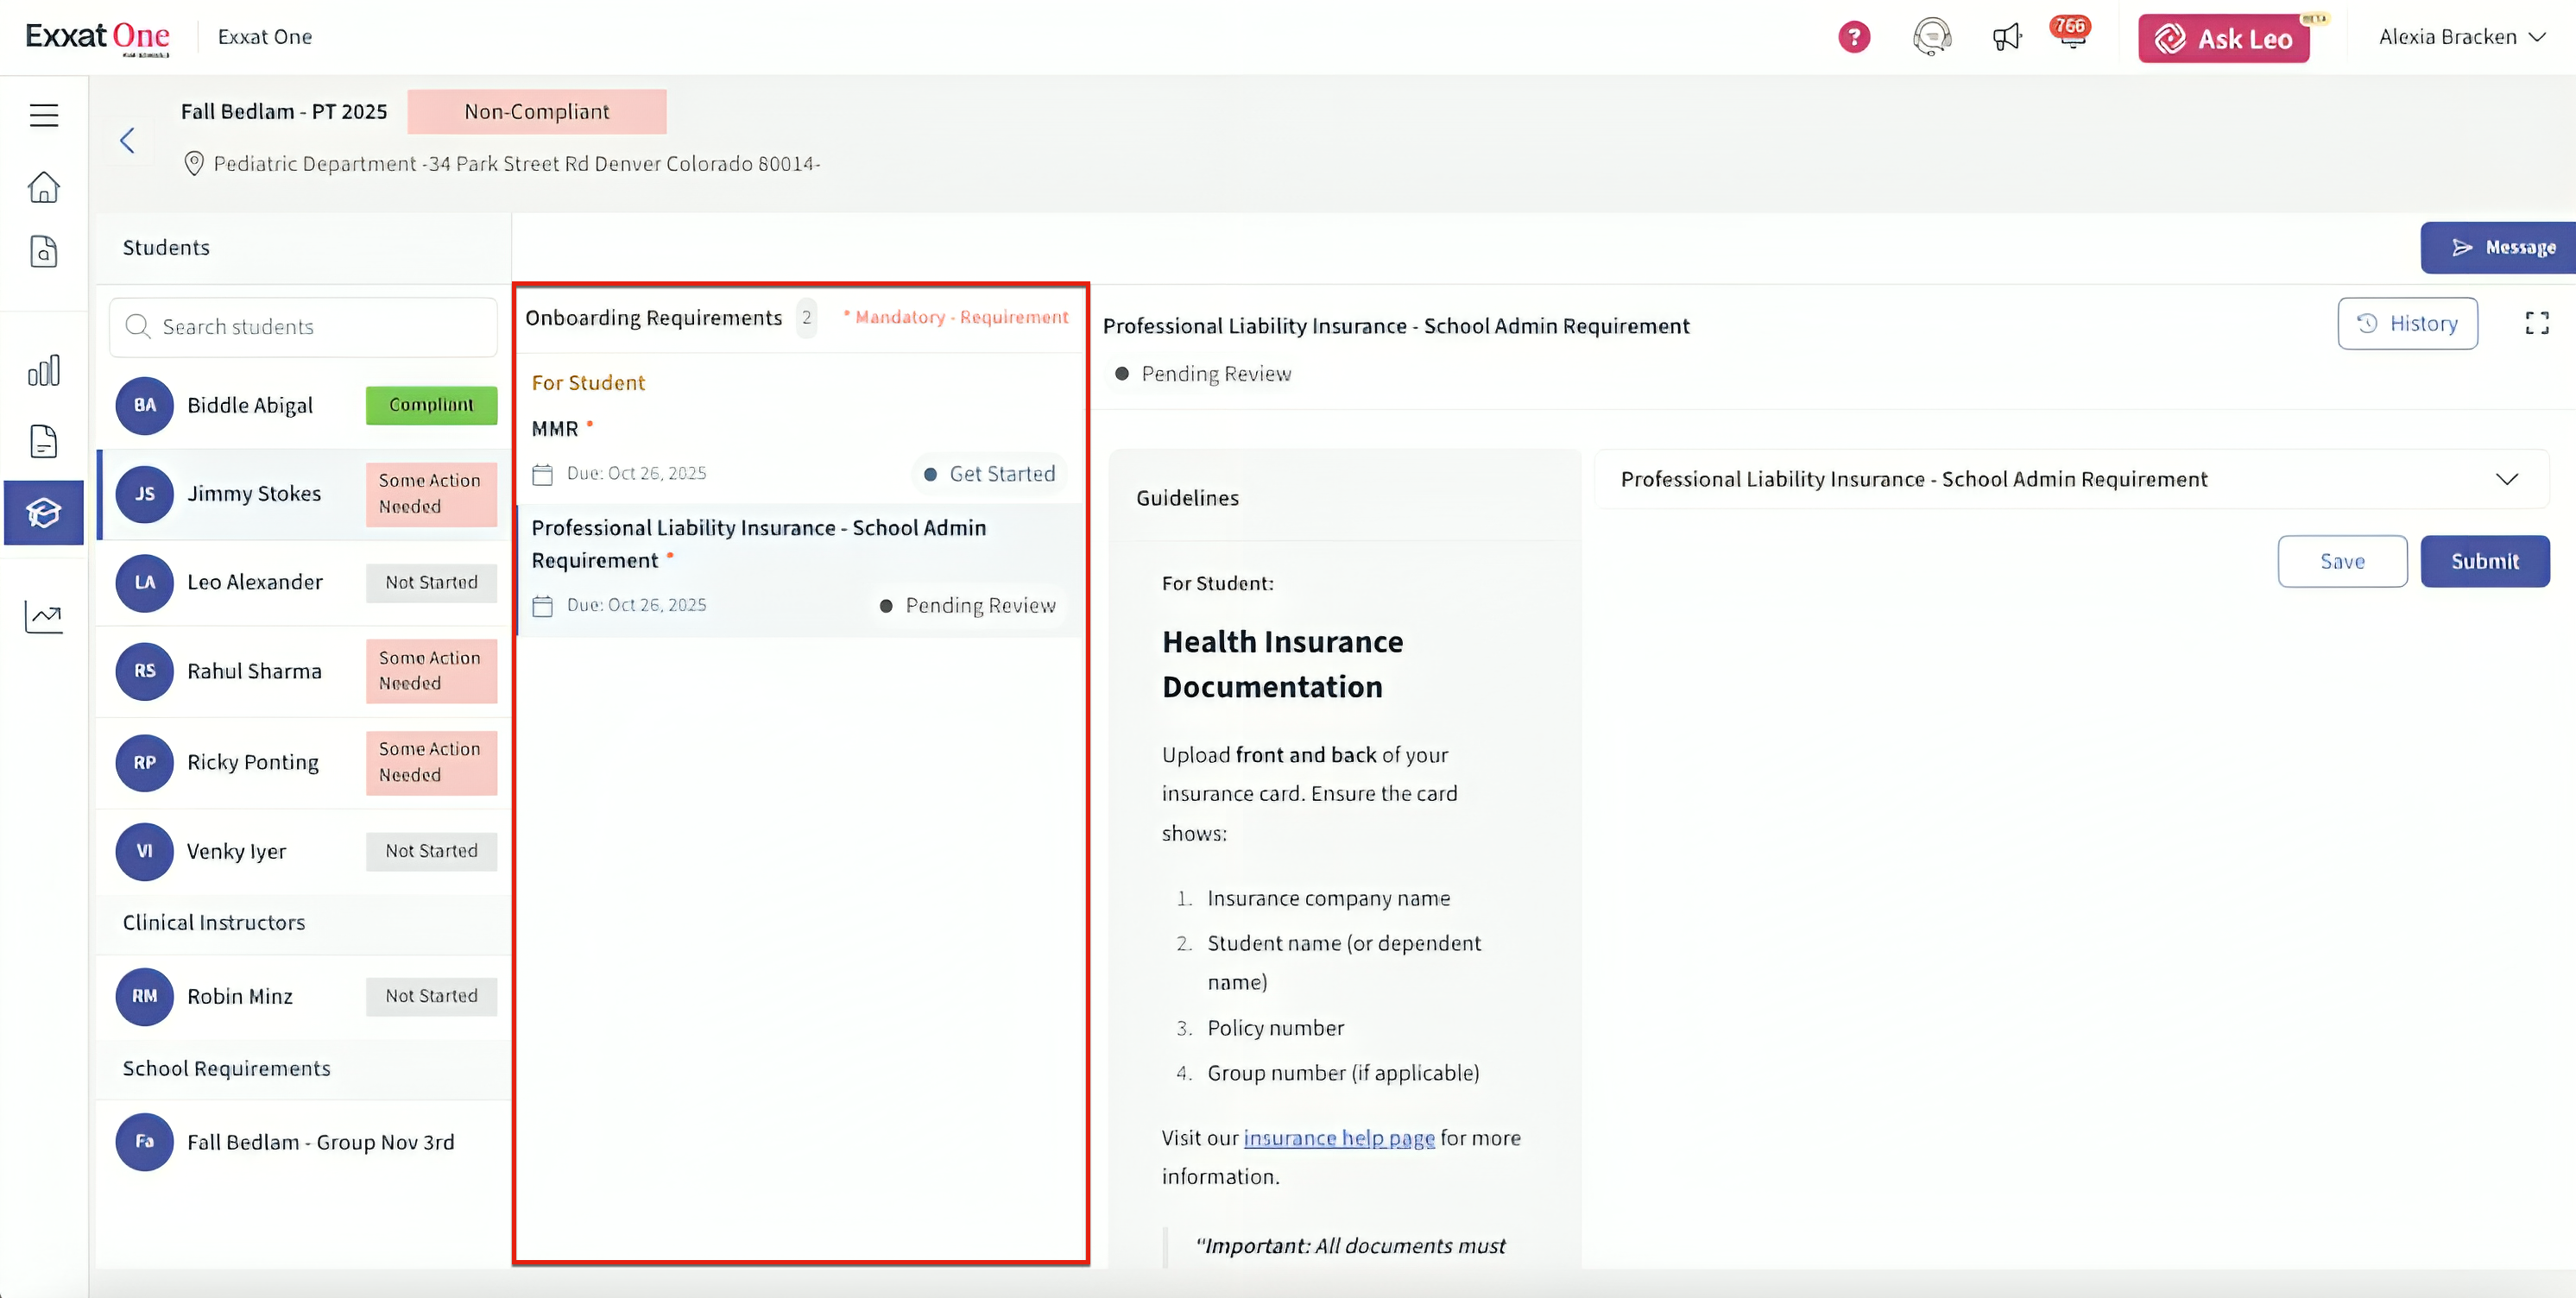Go to Home via sidebar icon
This screenshot has height=1298, width=2576.
click(x=43, y=187)
